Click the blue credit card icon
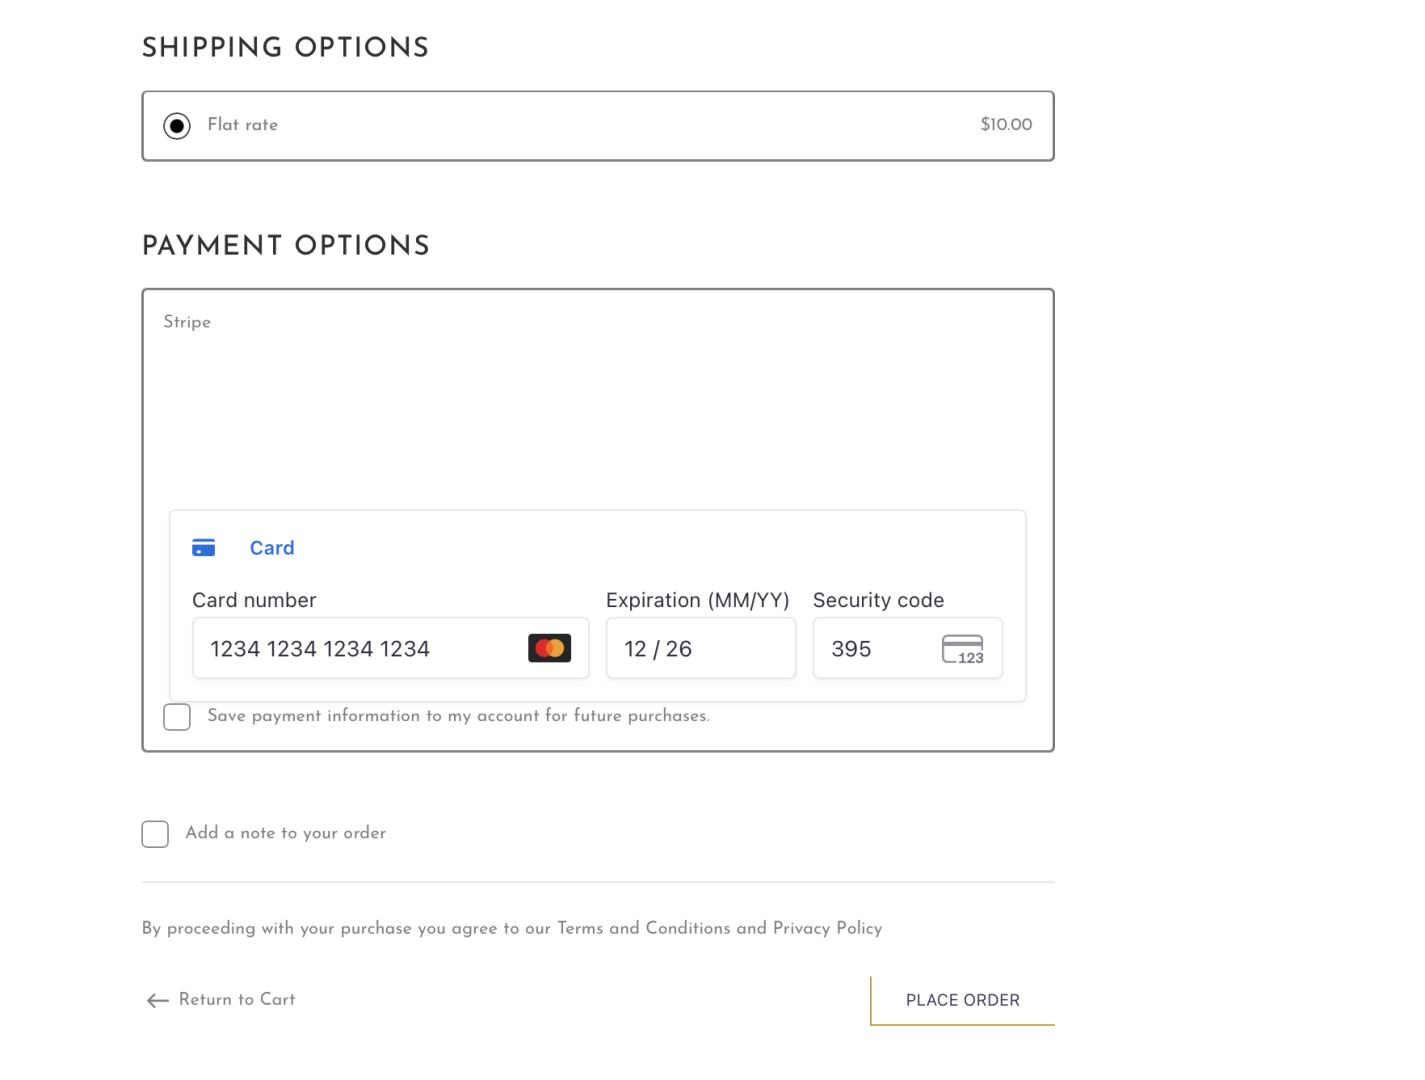Image resolution: width=1425 pixels, height=1080 pixels. click(x=204, y=548)
